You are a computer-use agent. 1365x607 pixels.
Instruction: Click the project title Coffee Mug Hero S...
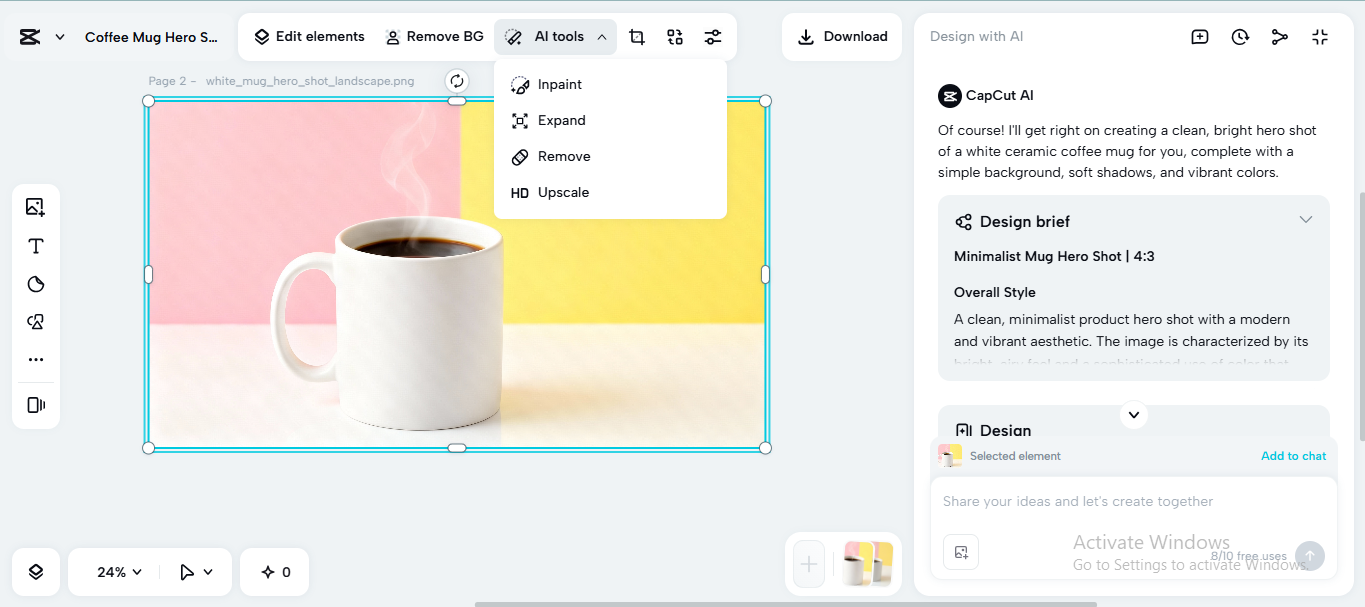click(151, 37)
